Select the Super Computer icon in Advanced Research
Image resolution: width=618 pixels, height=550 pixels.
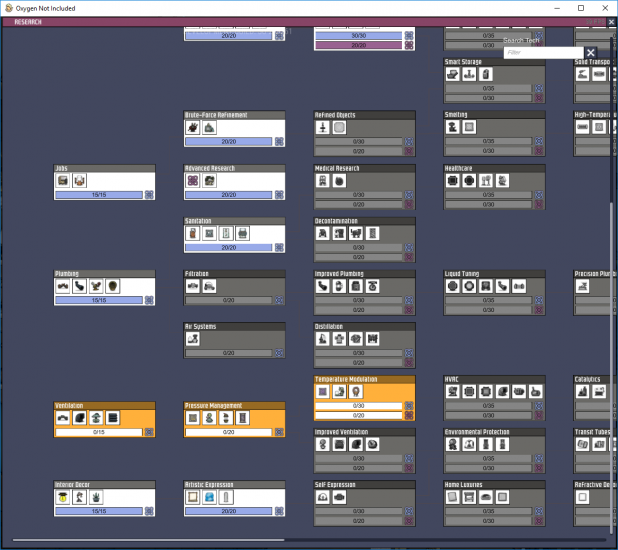click(x=209, y=181)
